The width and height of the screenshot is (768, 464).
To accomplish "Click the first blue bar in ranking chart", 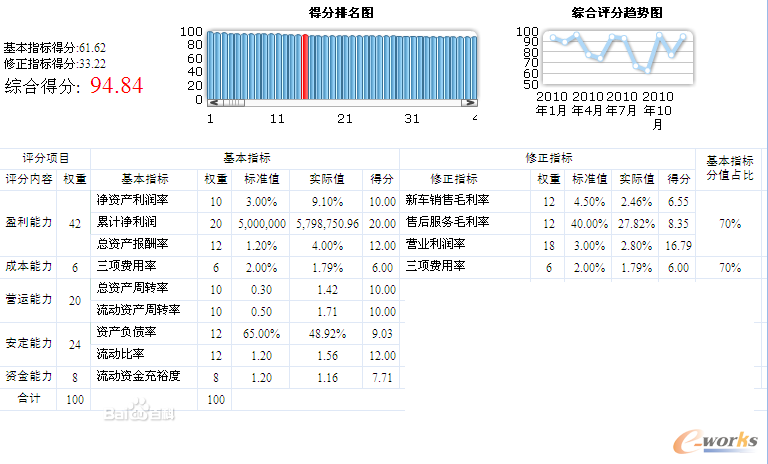I will coord(211,66).
